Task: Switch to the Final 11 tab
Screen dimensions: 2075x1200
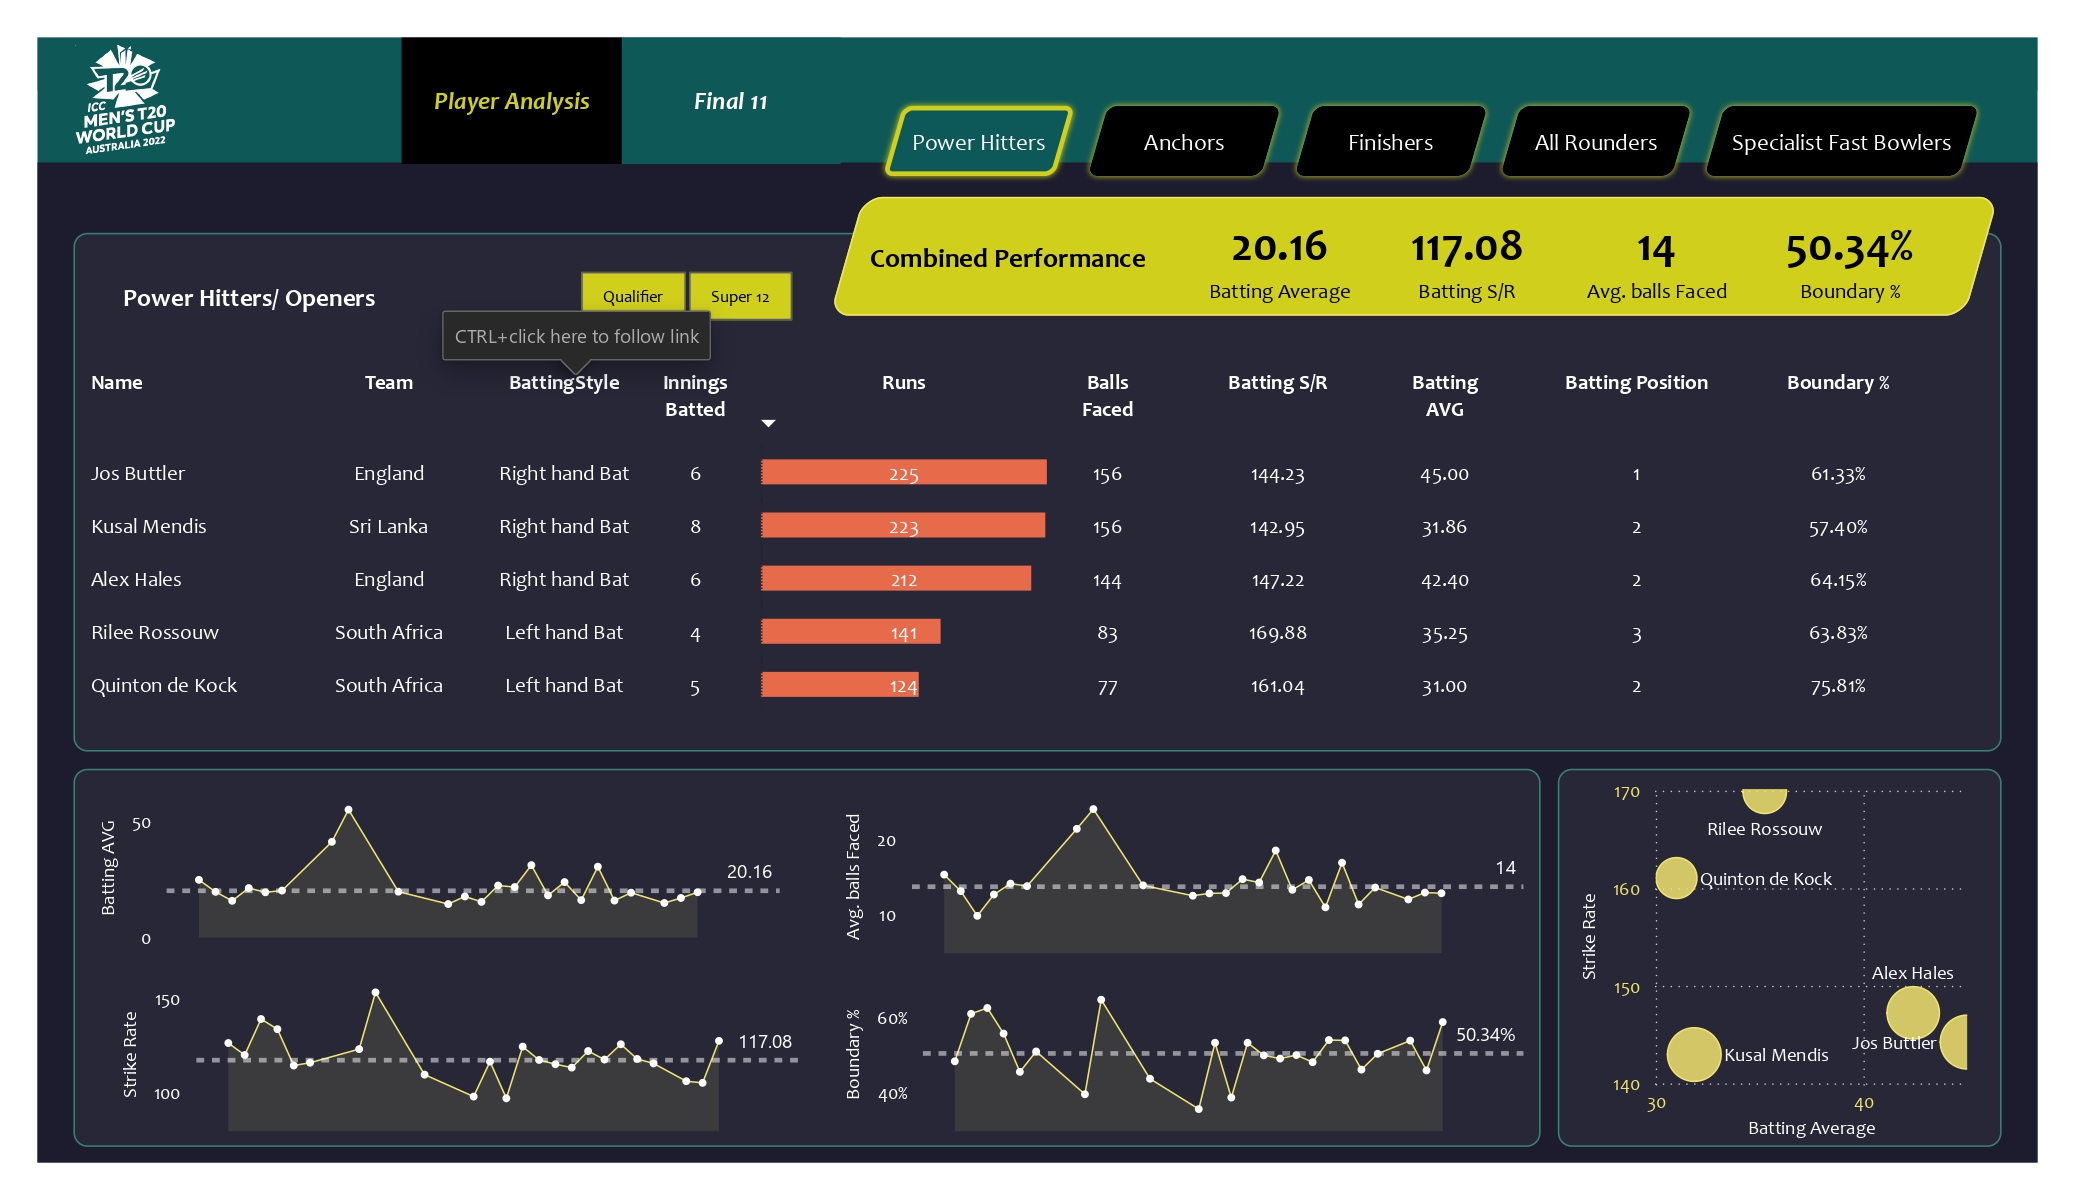Action: [x=730, y=101]
